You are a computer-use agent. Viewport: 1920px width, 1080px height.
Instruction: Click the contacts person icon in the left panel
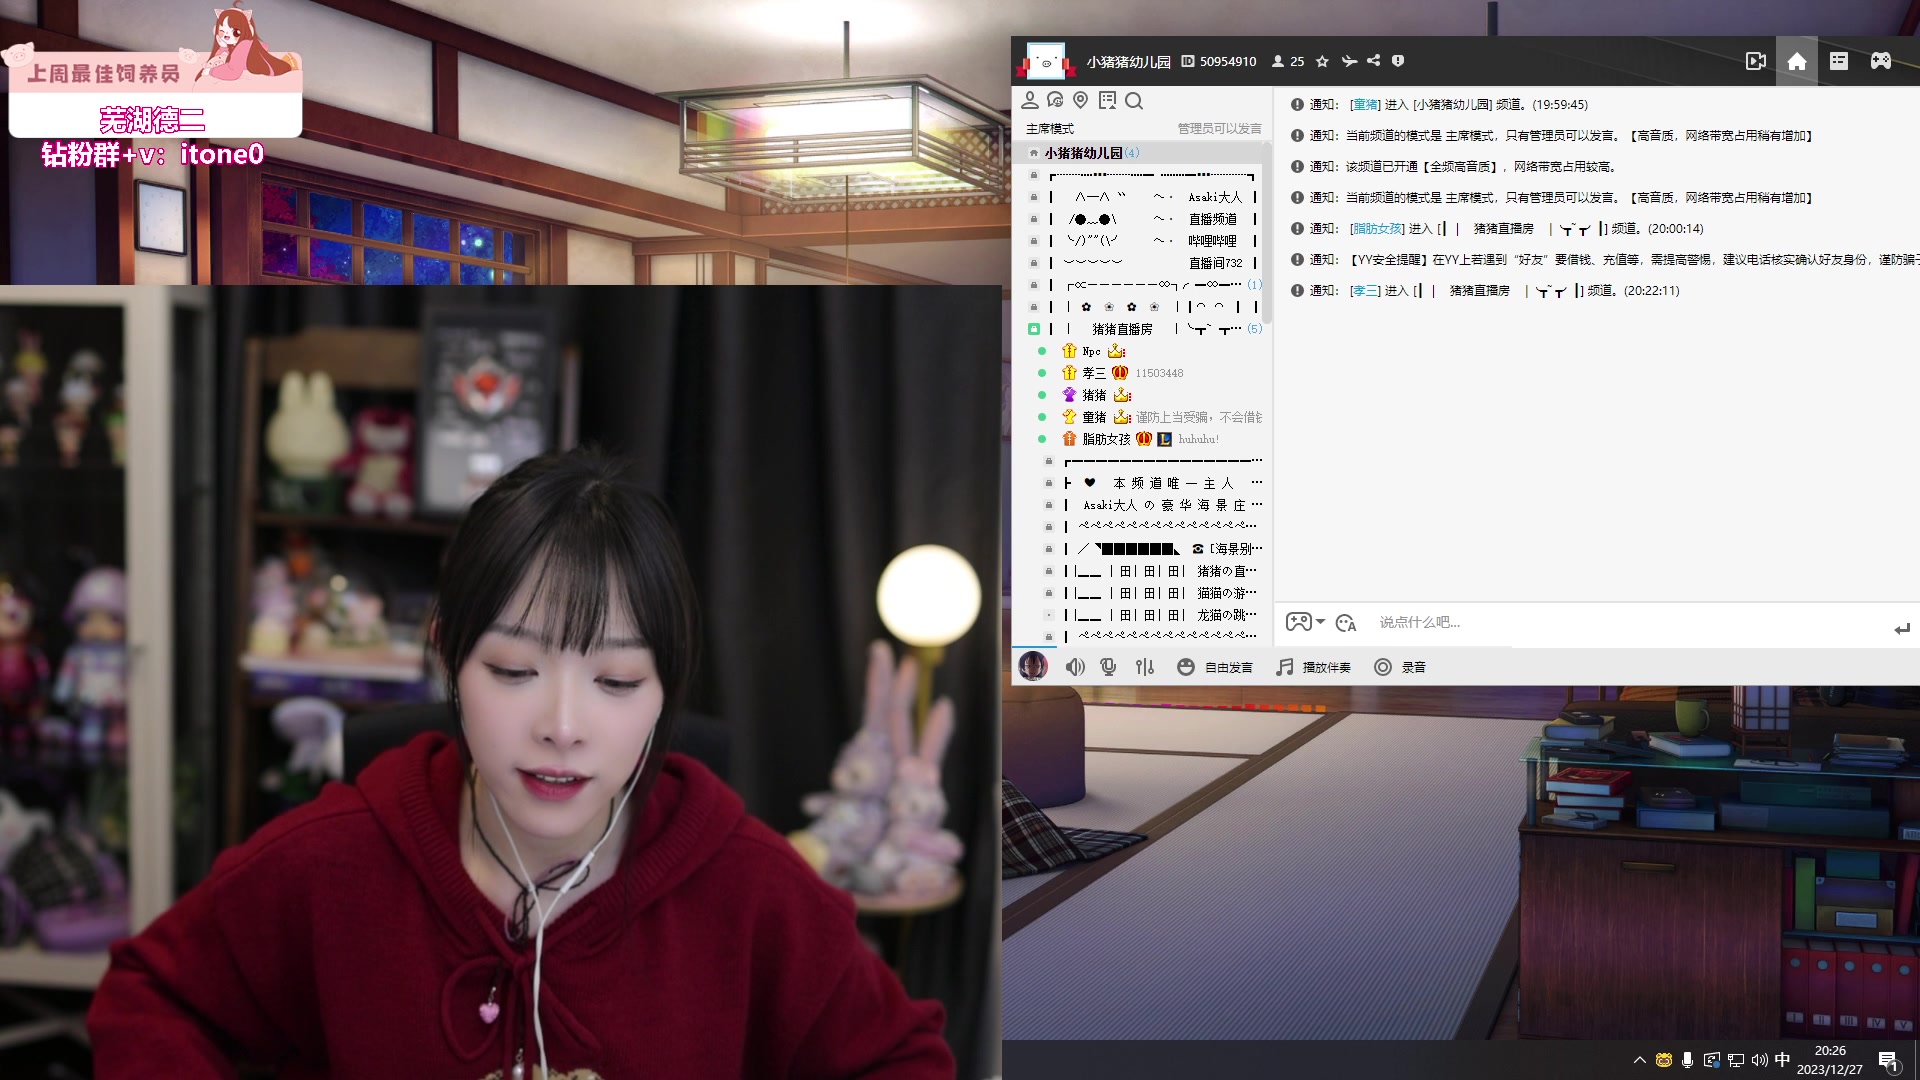click(x=1029, y=101)
